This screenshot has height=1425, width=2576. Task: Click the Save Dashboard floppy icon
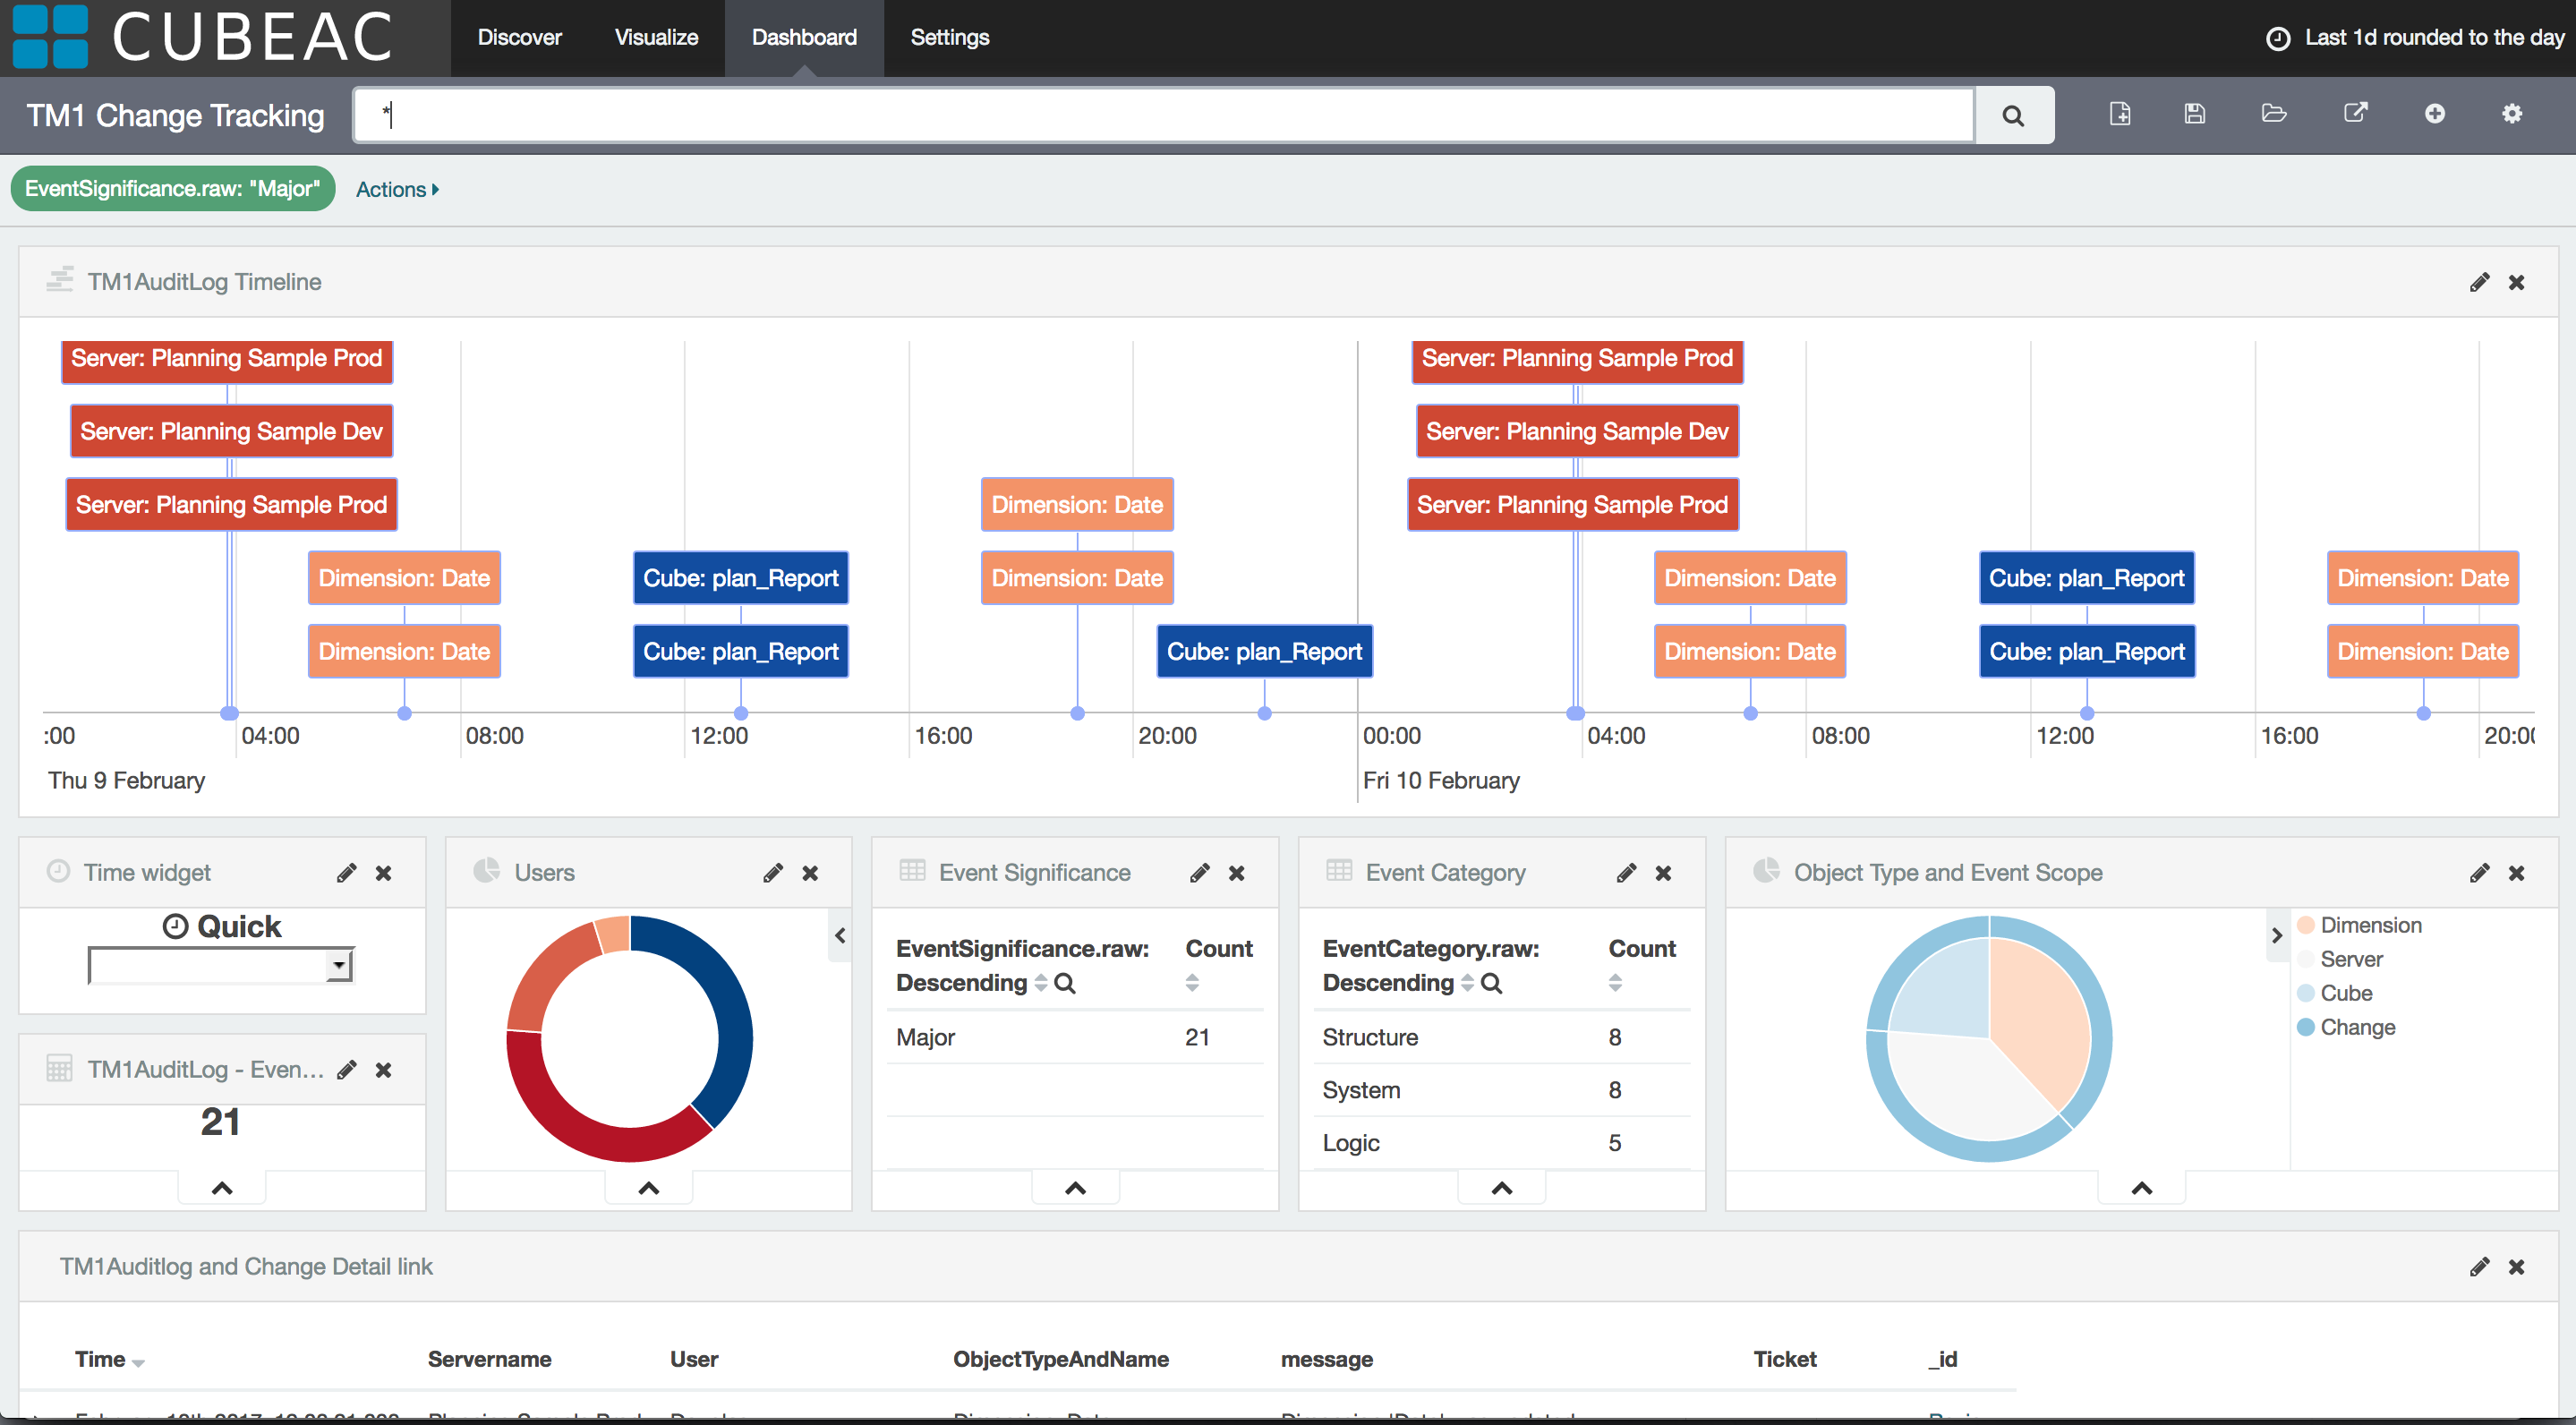pos(2195,114)
